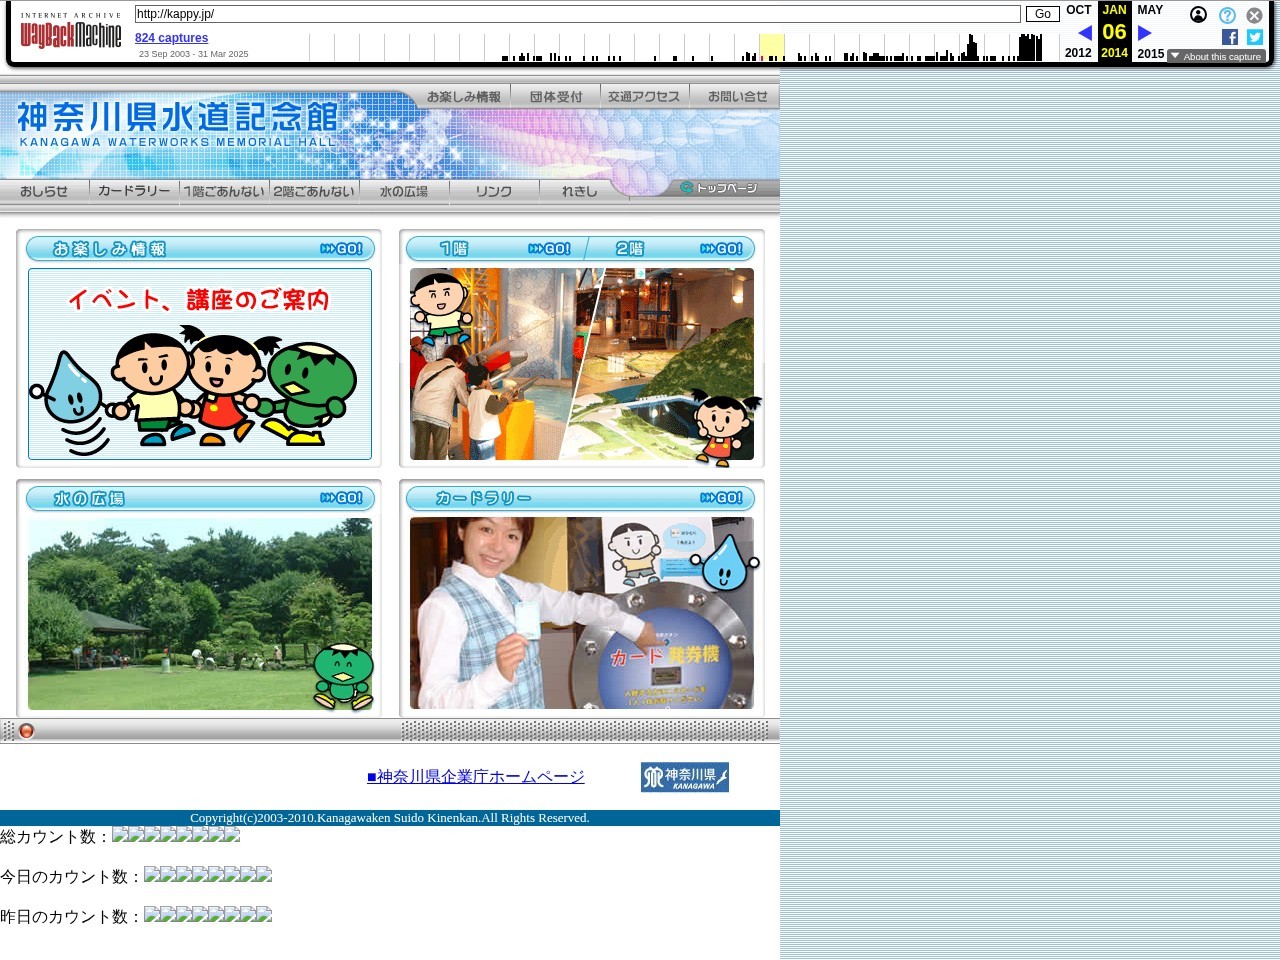Click the カードラリー card machine photo
The image size is (1280, 960).
pyautogui.click(x=581, y=613)
